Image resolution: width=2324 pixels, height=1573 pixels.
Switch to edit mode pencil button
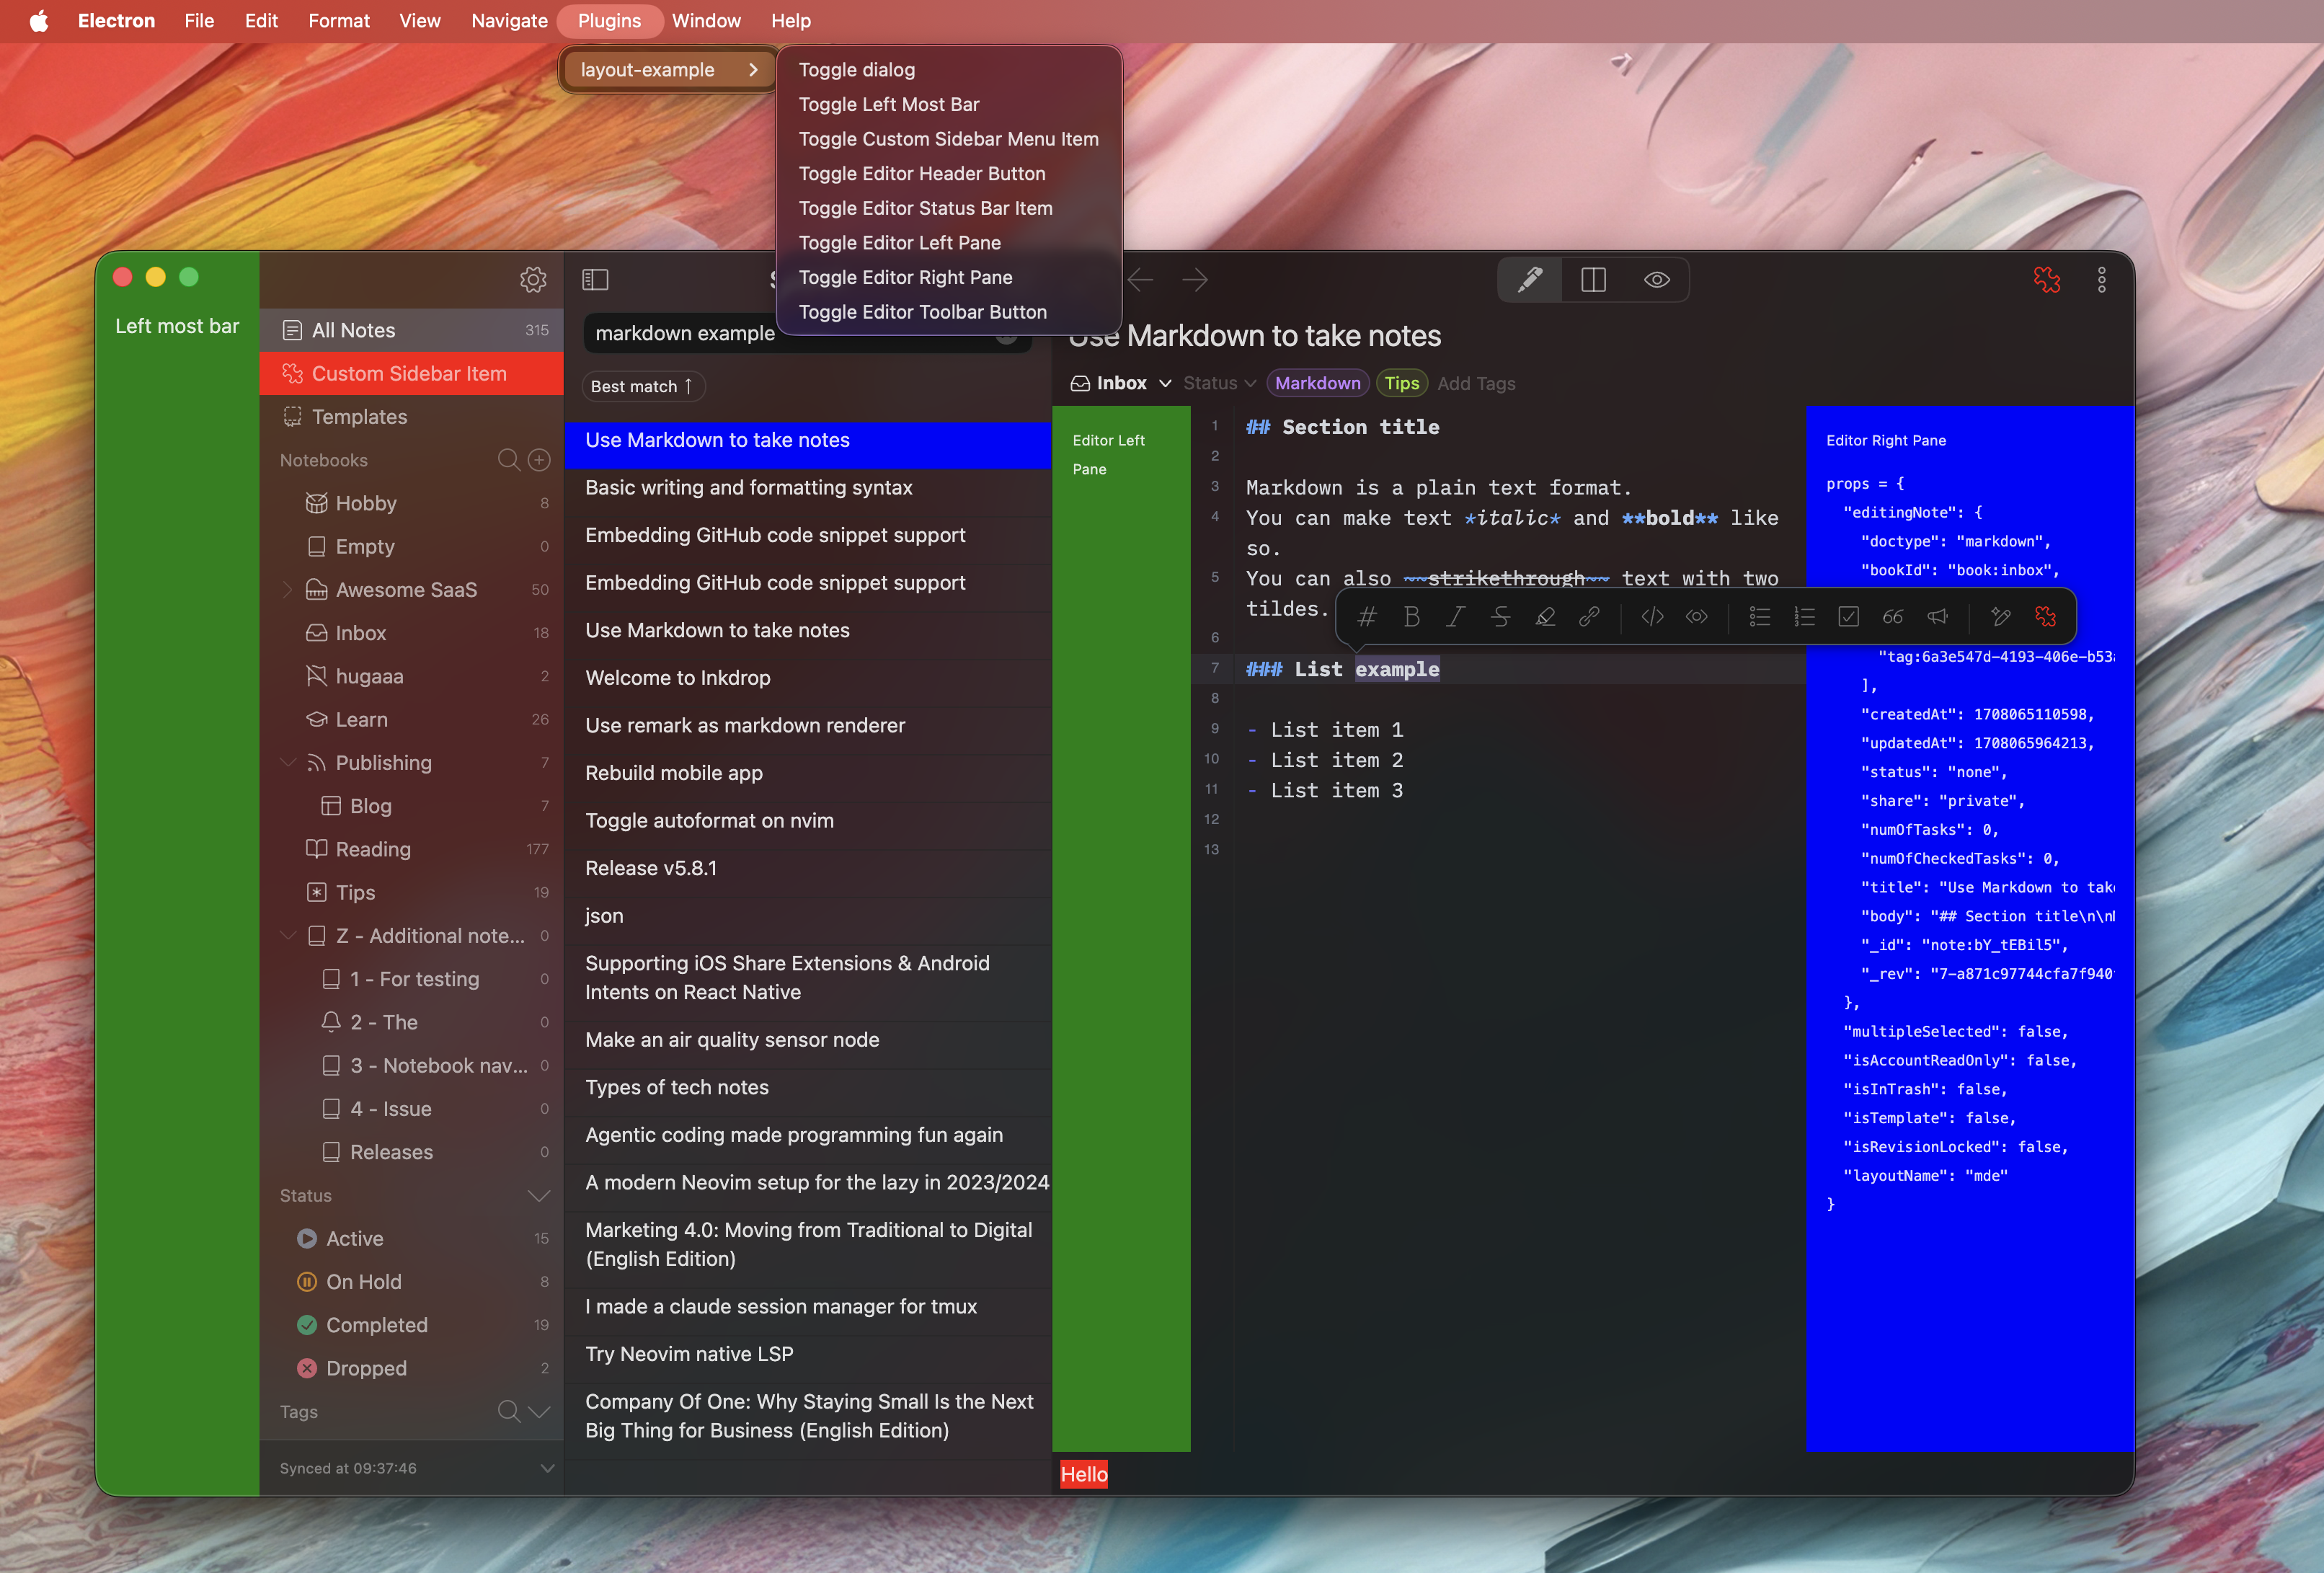coord(1529,280)
